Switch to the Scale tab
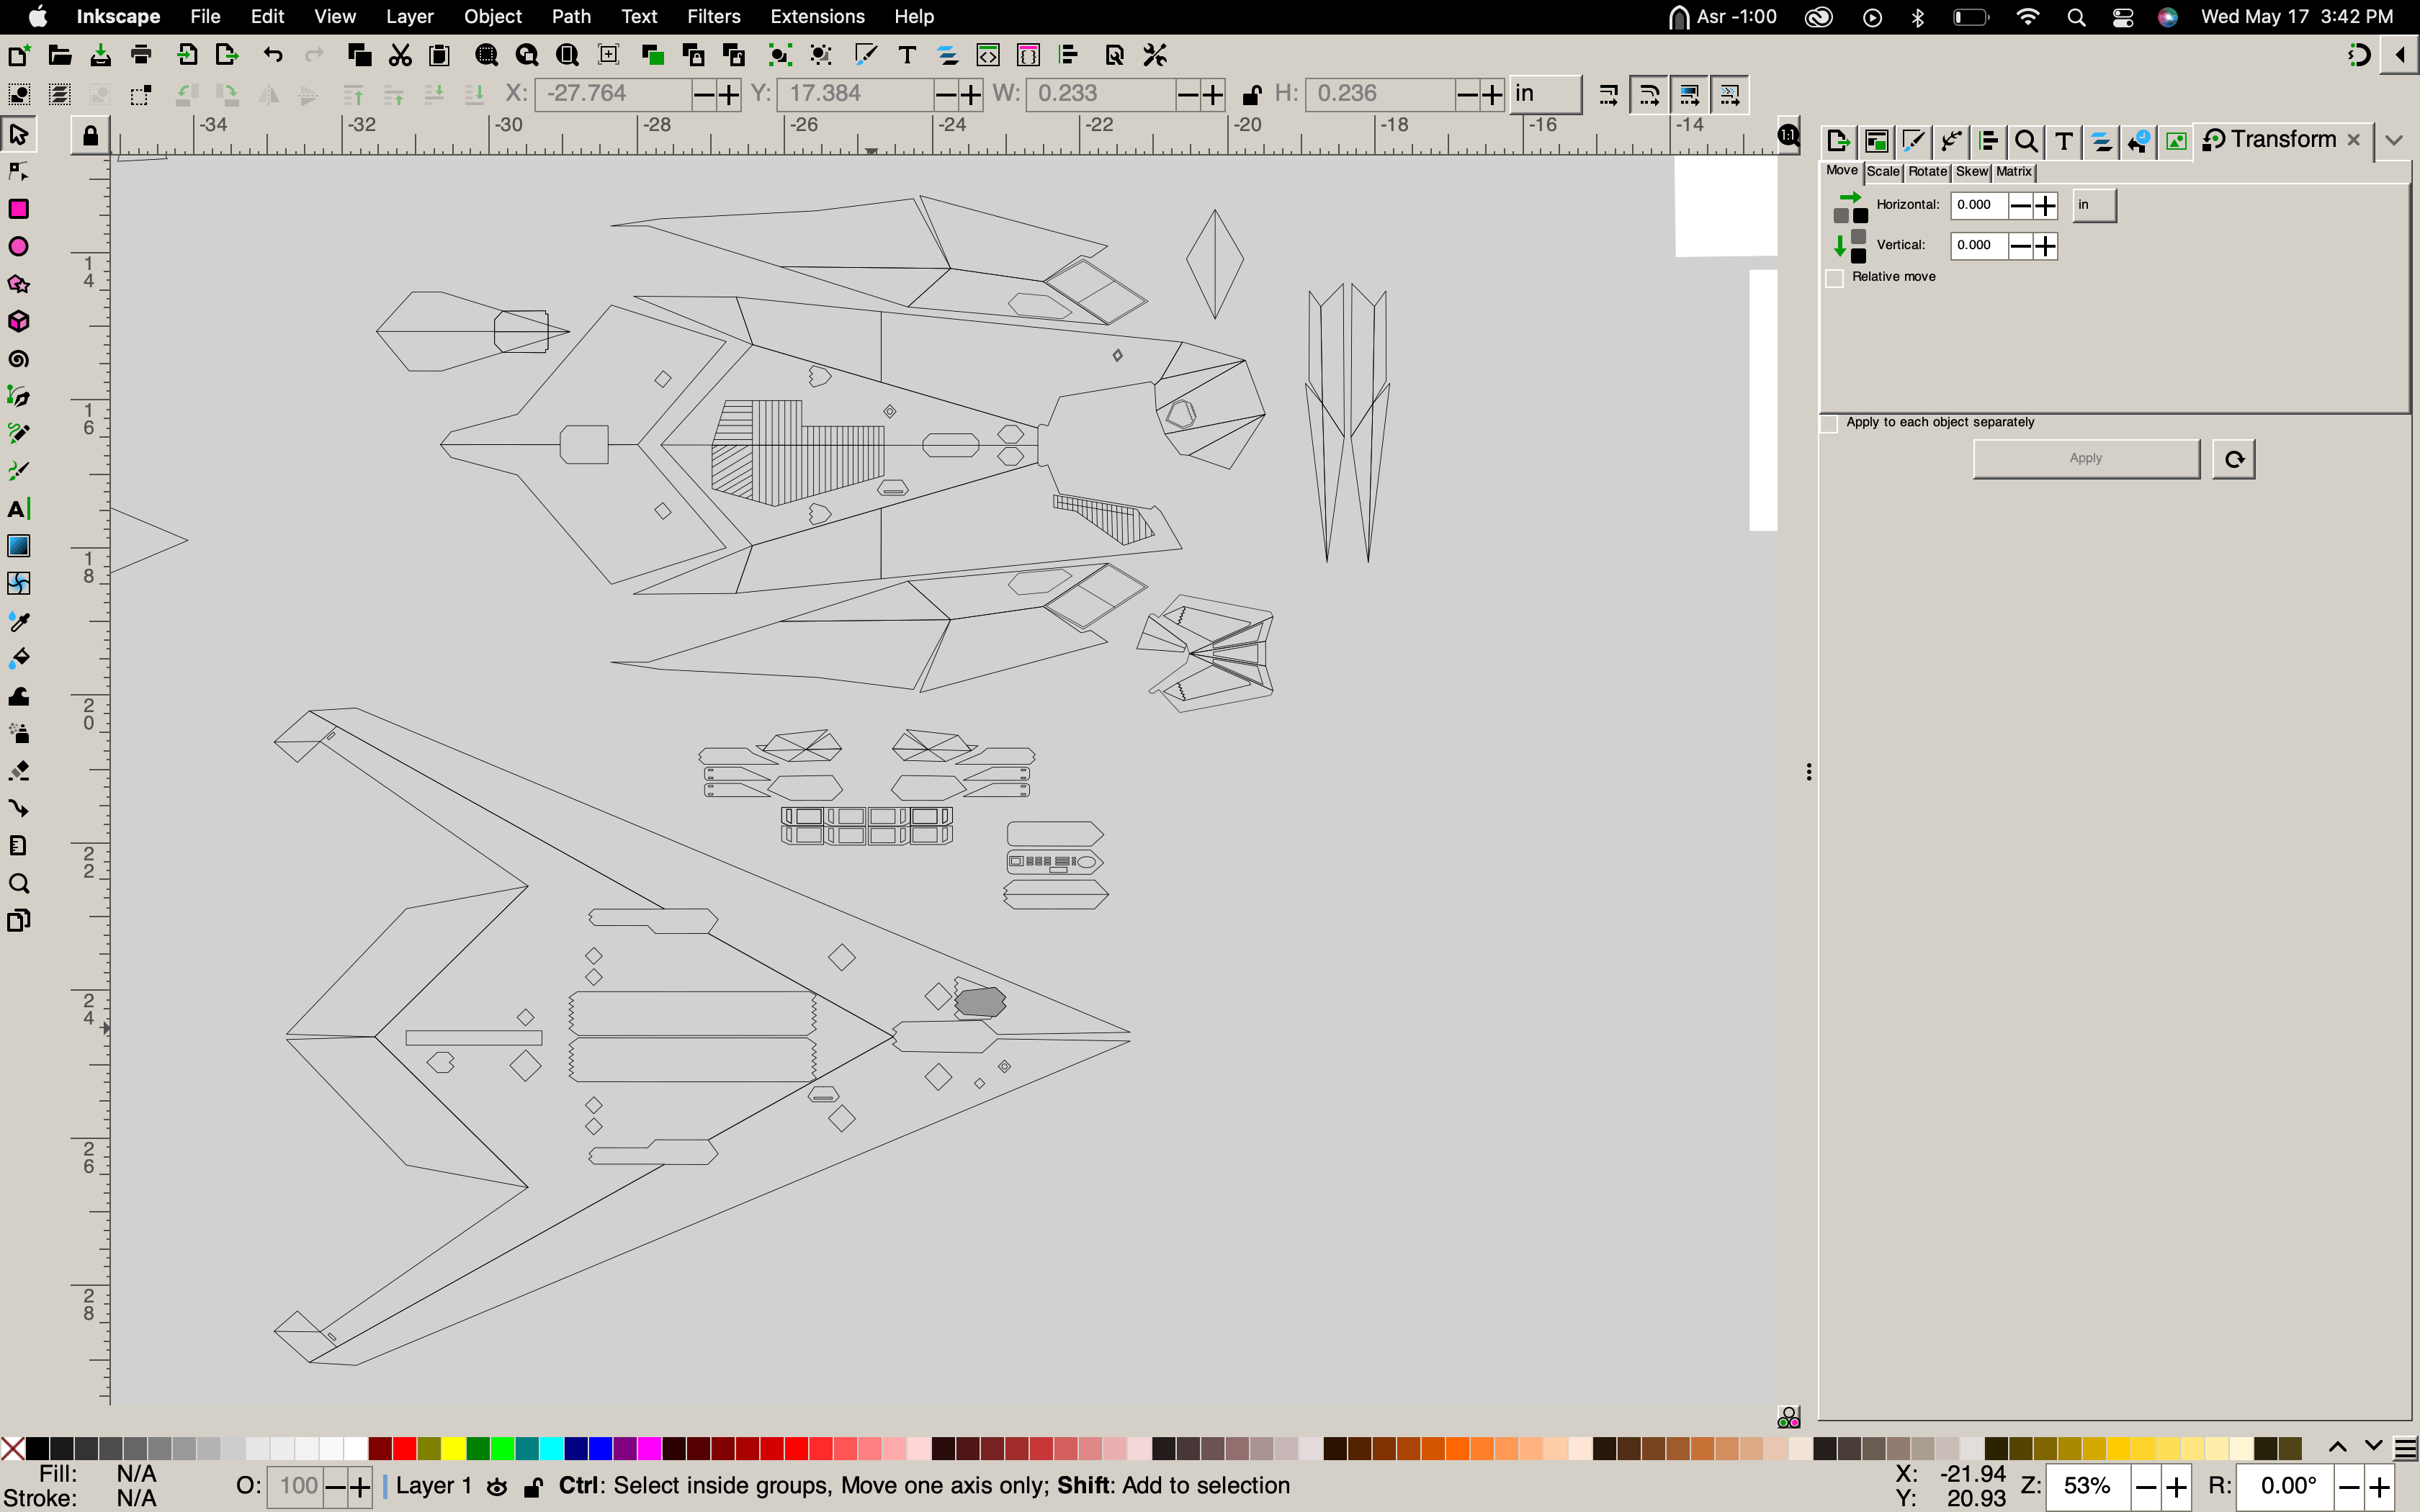The height and width of the screenshot is (1512, 2420). pyautogui.click(x=1883, y=172)
